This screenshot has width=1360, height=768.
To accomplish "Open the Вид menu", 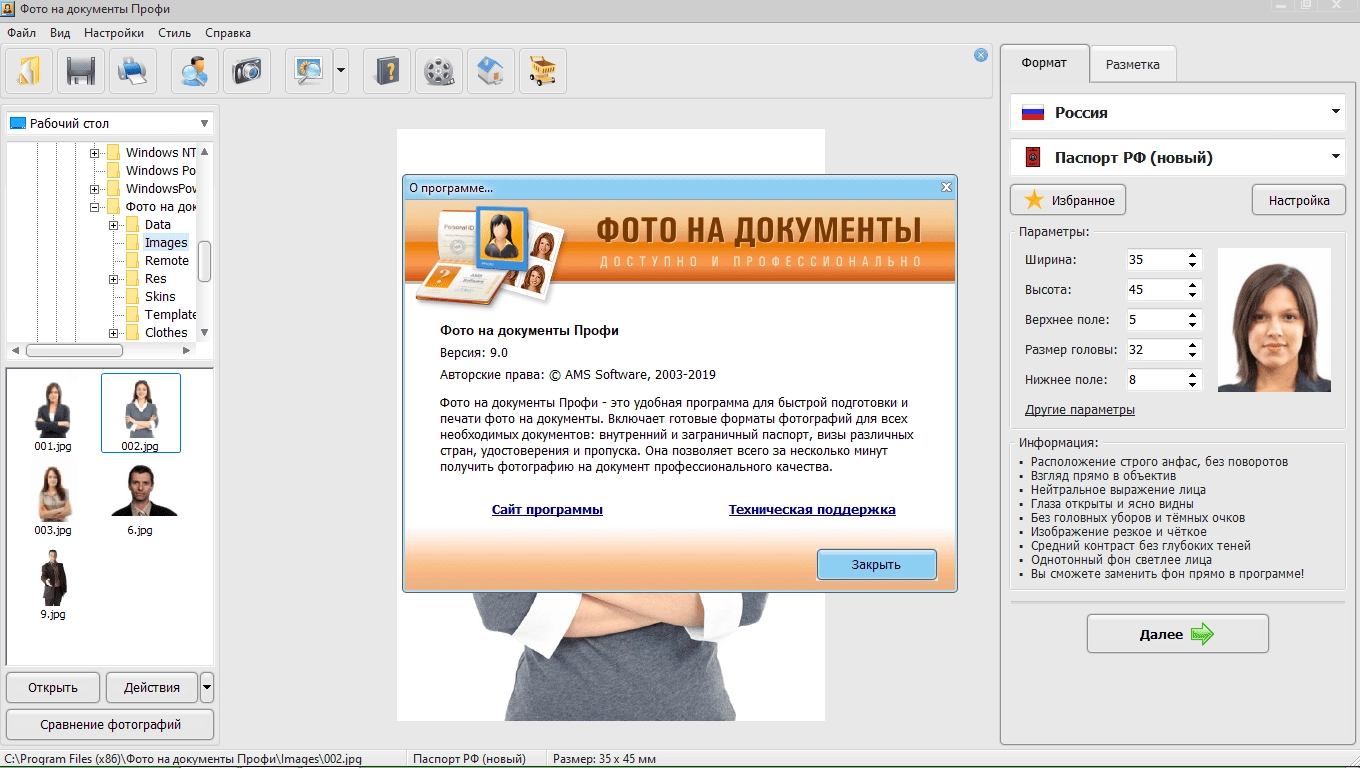I will pos(60,33).
